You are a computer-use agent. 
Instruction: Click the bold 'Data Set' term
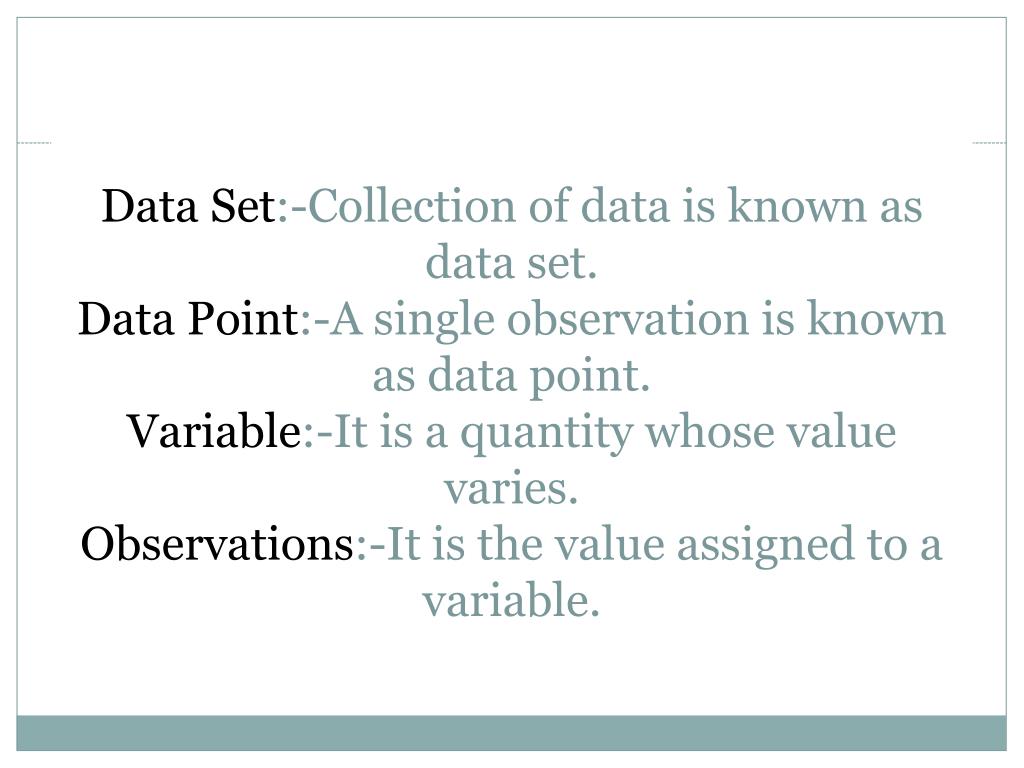tap(189, 206)
